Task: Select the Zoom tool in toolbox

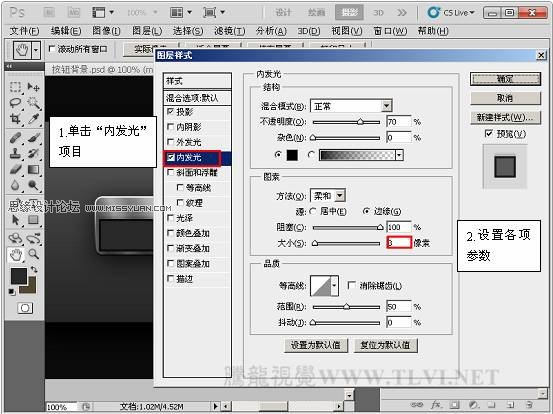Action: pos(34,254)
